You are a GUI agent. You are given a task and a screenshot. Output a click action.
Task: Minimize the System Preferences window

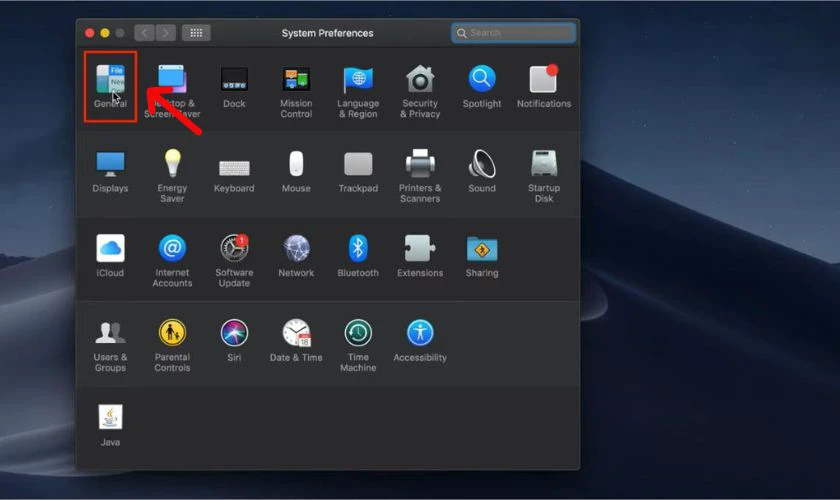(104, 33)
